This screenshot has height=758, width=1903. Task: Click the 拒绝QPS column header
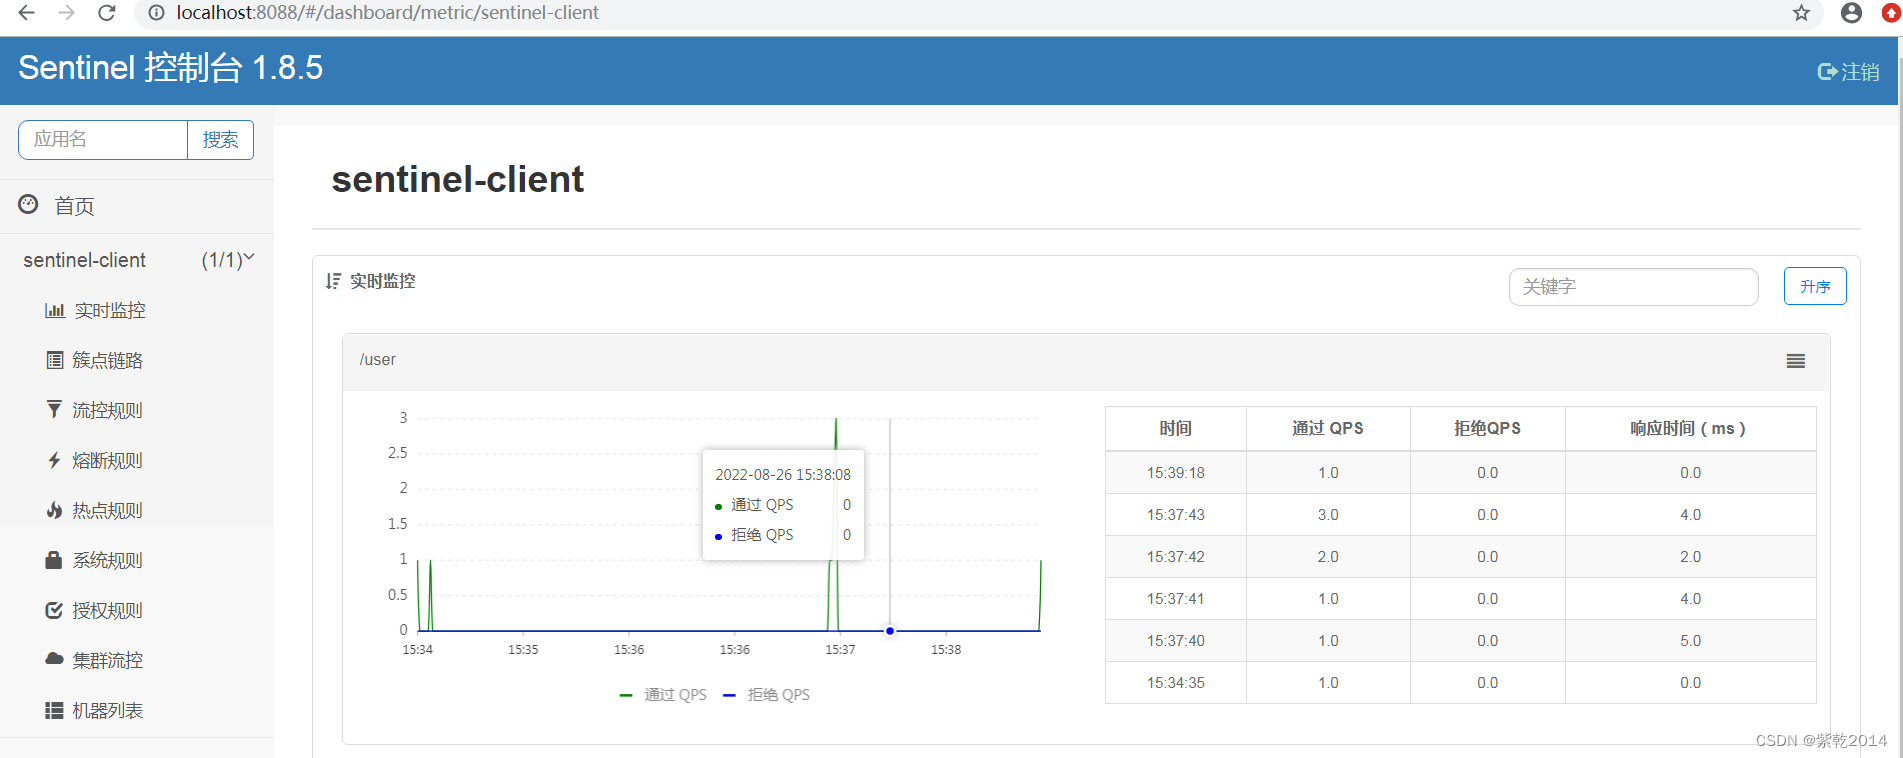pos(1487,428)
